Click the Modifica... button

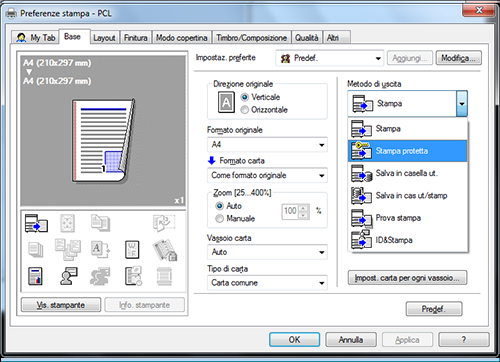[459, 58]
